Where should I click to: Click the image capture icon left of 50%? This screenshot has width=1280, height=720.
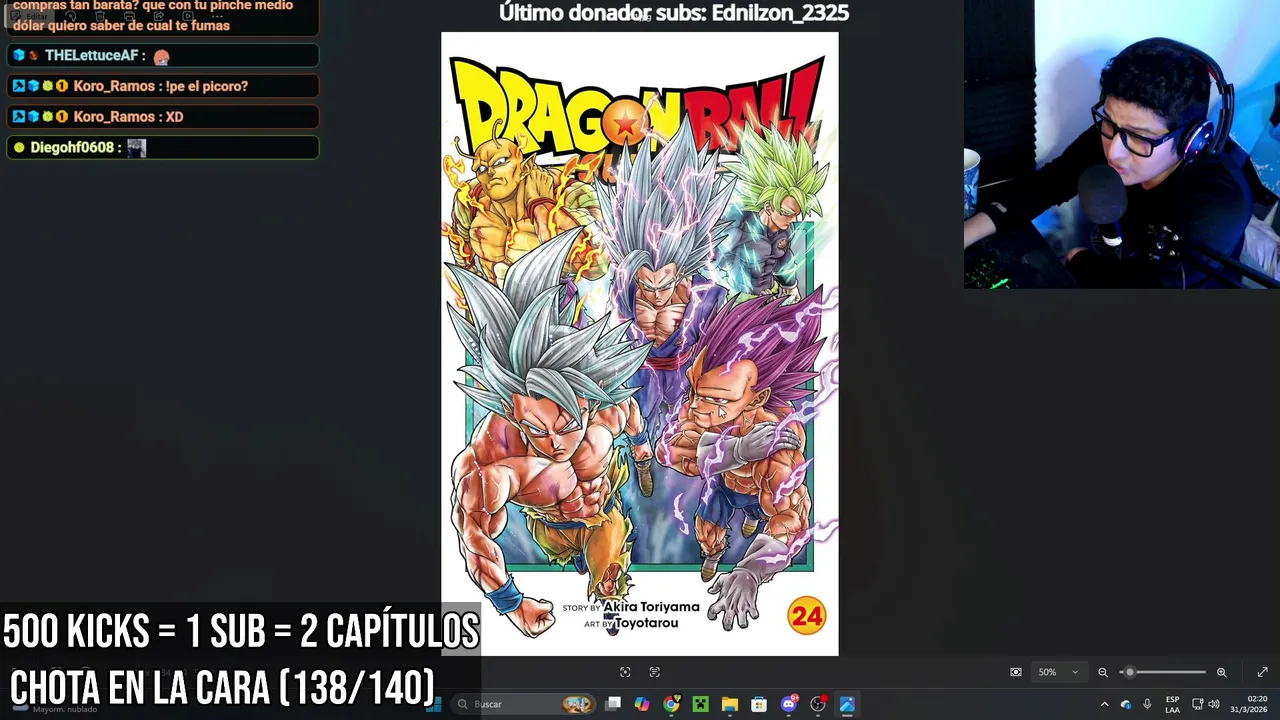coord(1015,672)
